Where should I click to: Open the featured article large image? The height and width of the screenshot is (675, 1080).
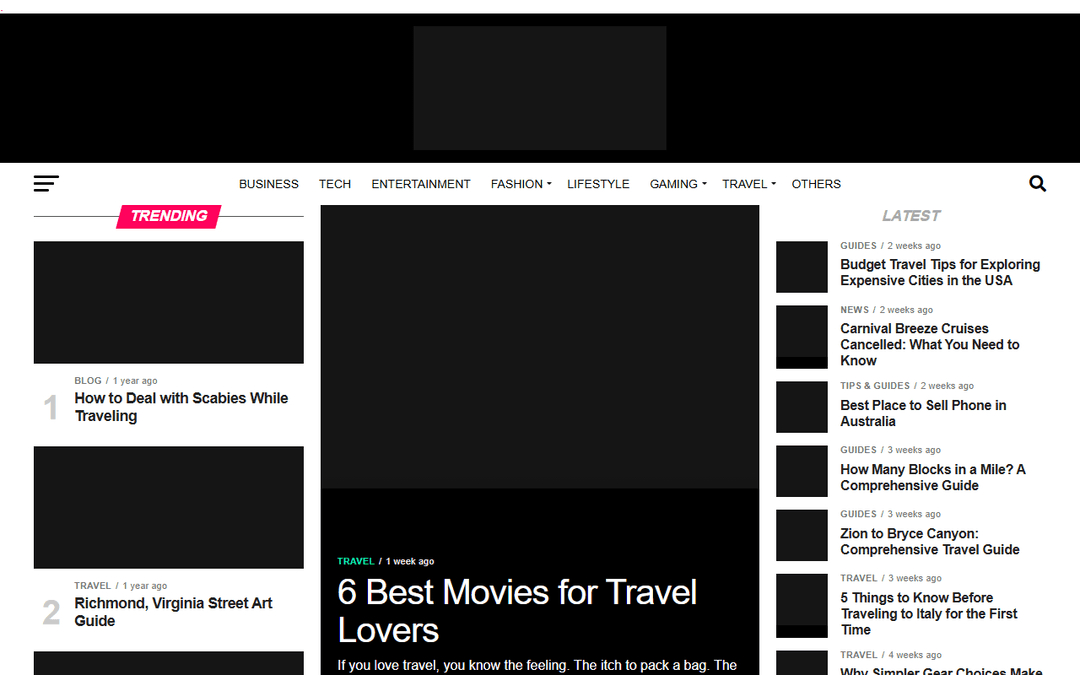540,346
